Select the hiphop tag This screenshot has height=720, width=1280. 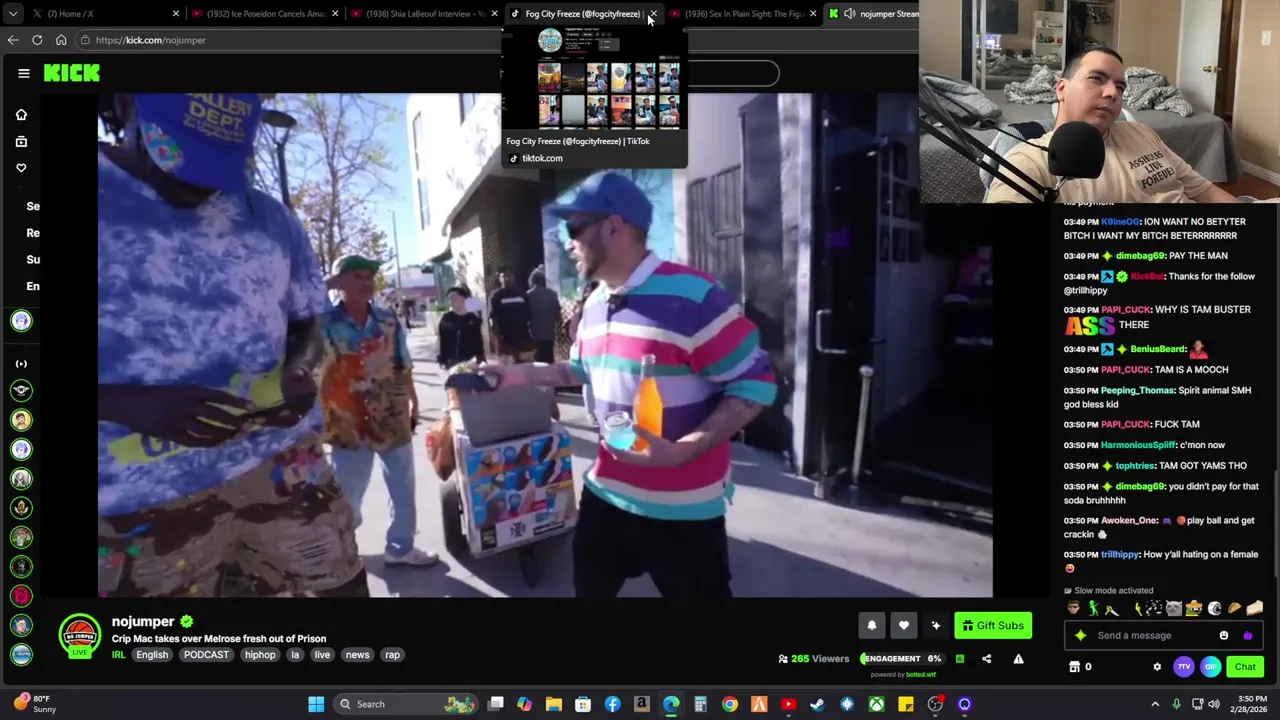[260, 655]
